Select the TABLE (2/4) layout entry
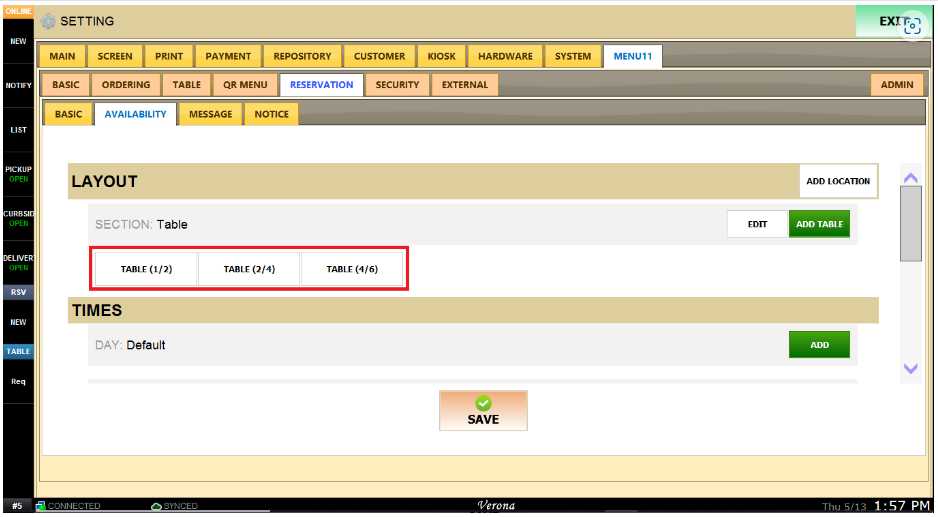This screenshot has width=938, height=517. tap(249, 269)
